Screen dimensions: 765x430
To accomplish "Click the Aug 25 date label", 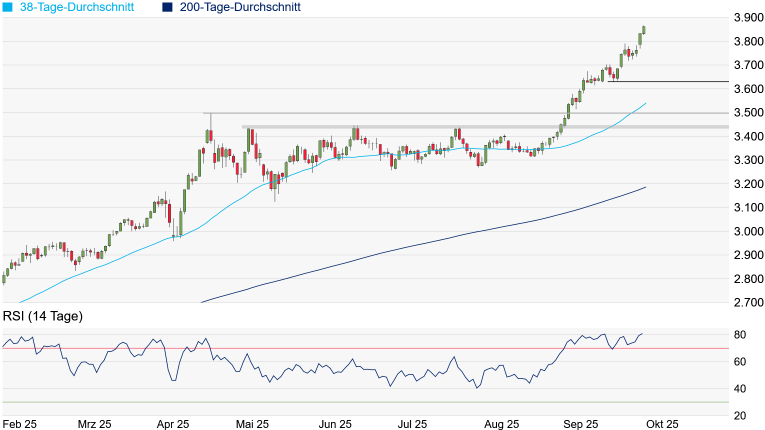I will tap(502, 424).
